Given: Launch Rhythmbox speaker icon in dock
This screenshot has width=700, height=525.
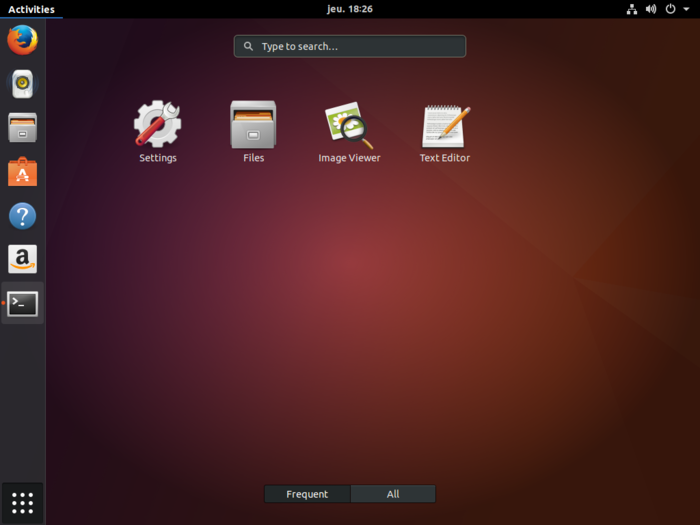Looking at the screenshot, I should [x=22, y=83].
